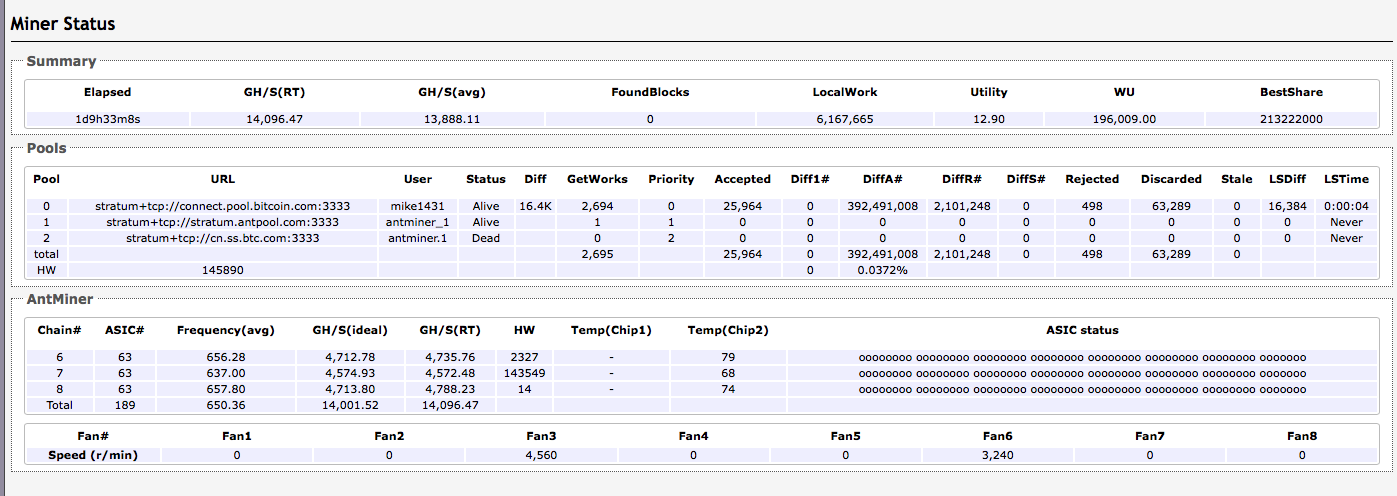Screen dimensions: 1397x496
Task: Select hardware error rate 0.0372%
Action: pyautogui.click(x=882, y=270)
